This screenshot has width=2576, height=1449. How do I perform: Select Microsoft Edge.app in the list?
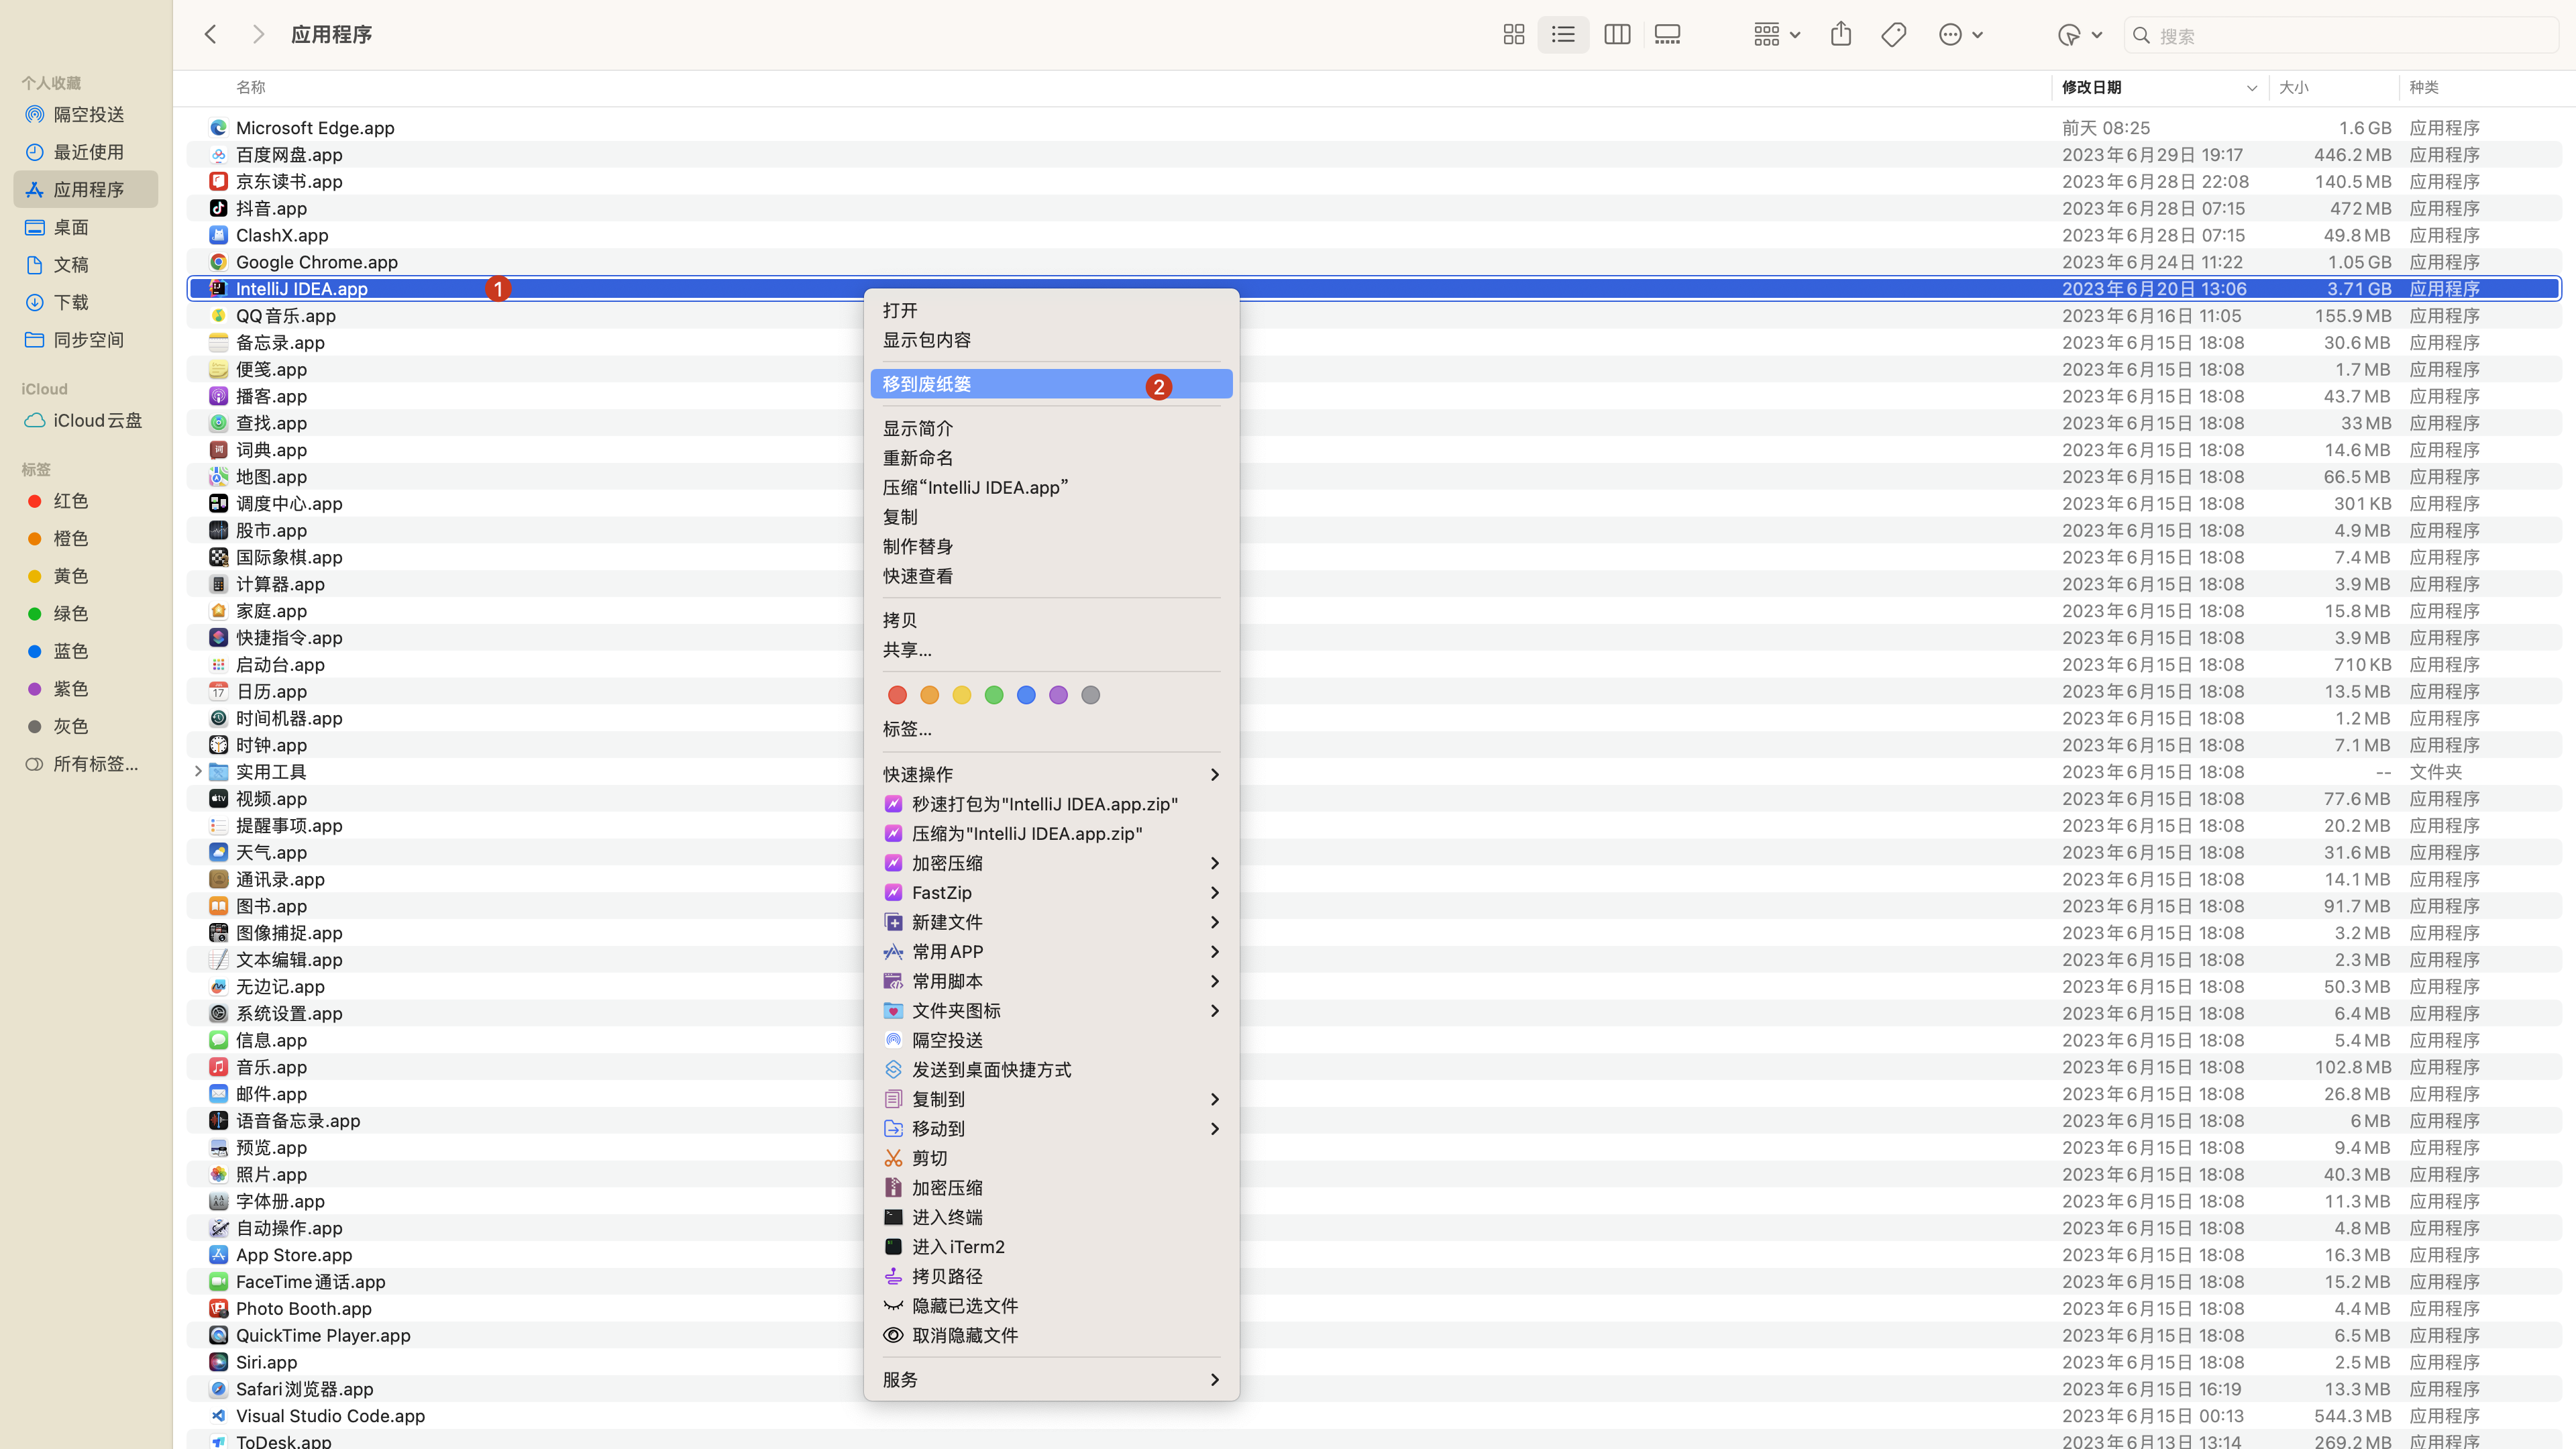1374,127
